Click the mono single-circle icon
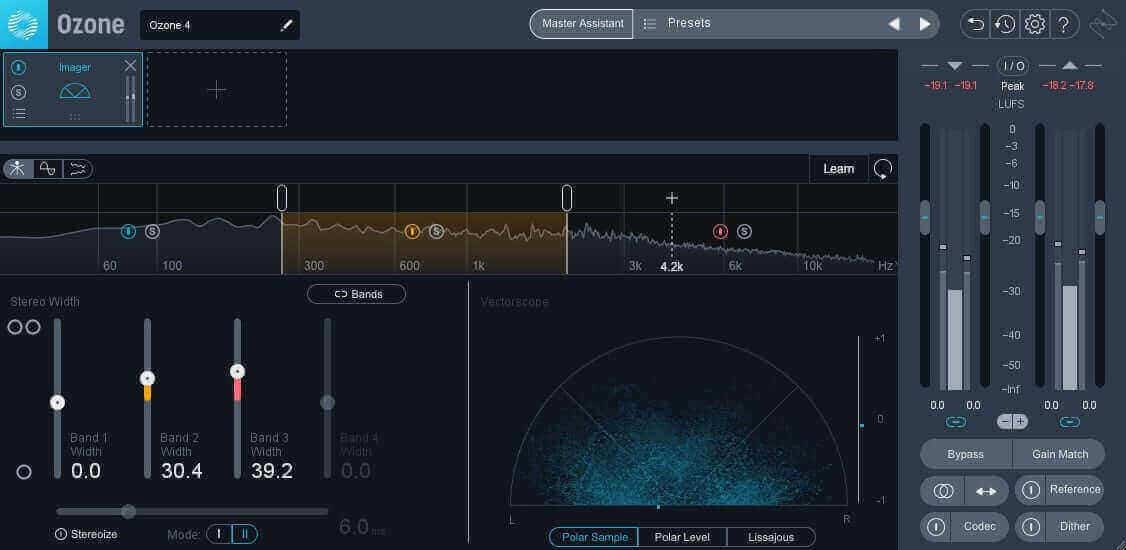Screen dimensions: 1126x550 (24, 472)
